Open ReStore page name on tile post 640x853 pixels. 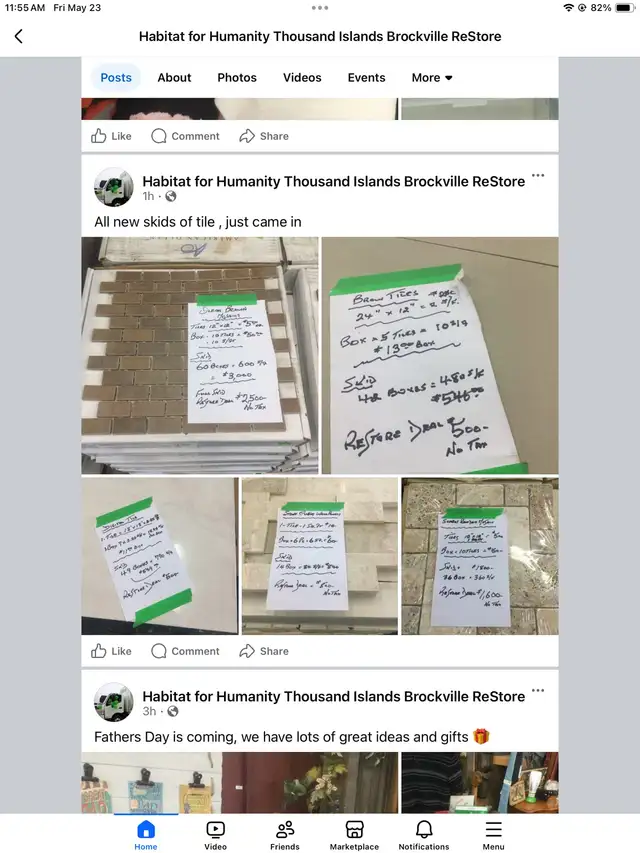[334, 181]
